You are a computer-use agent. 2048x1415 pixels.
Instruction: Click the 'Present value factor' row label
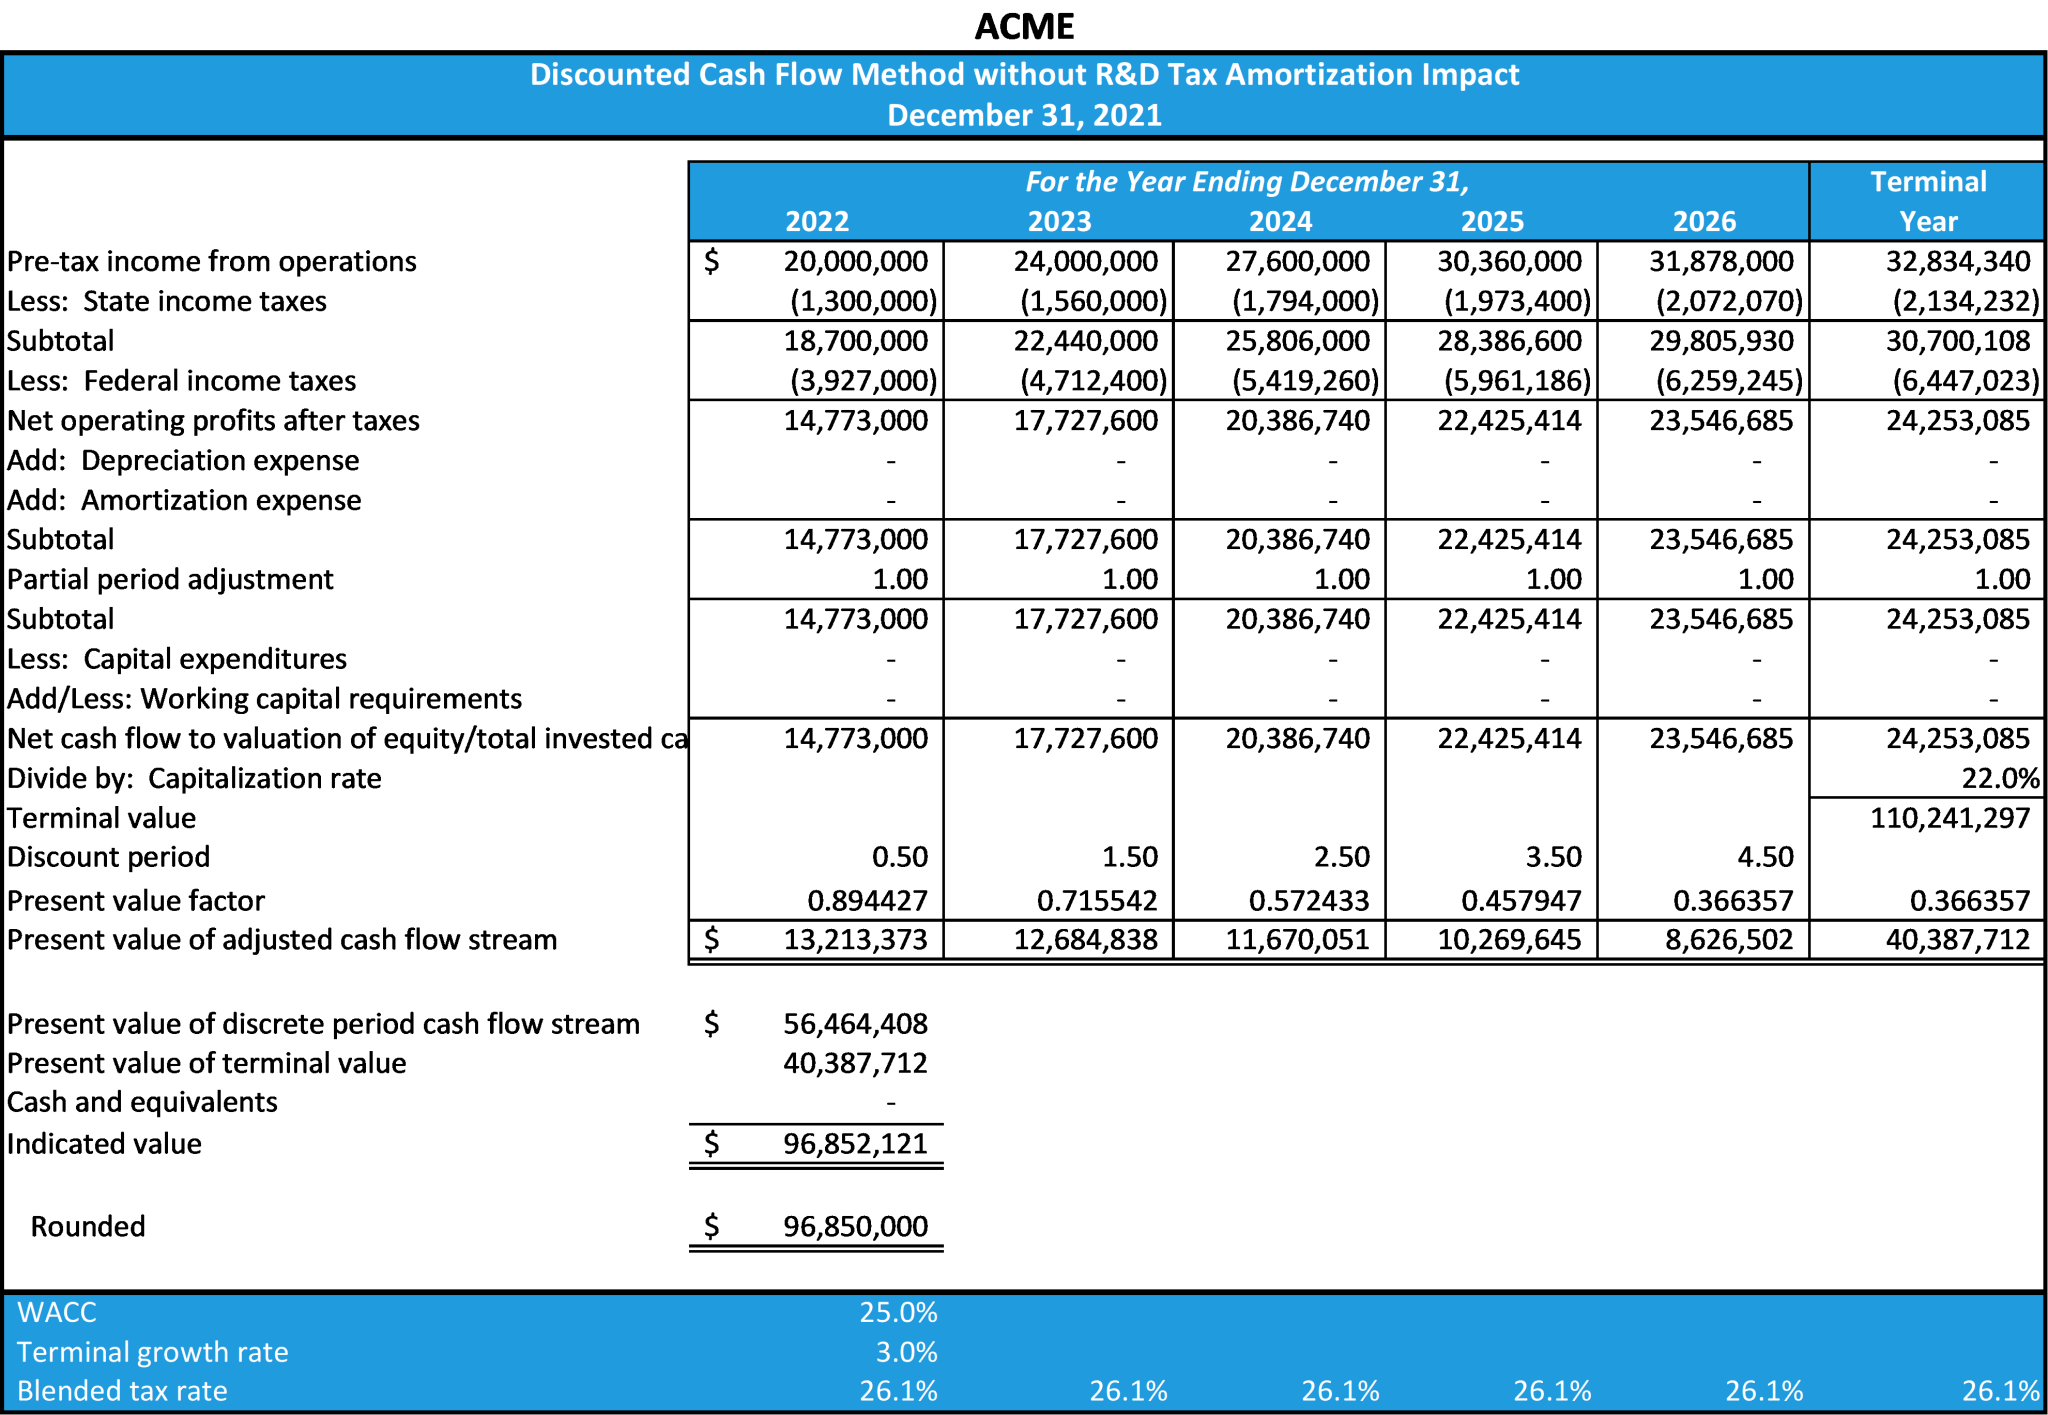[x=136, y=901]
